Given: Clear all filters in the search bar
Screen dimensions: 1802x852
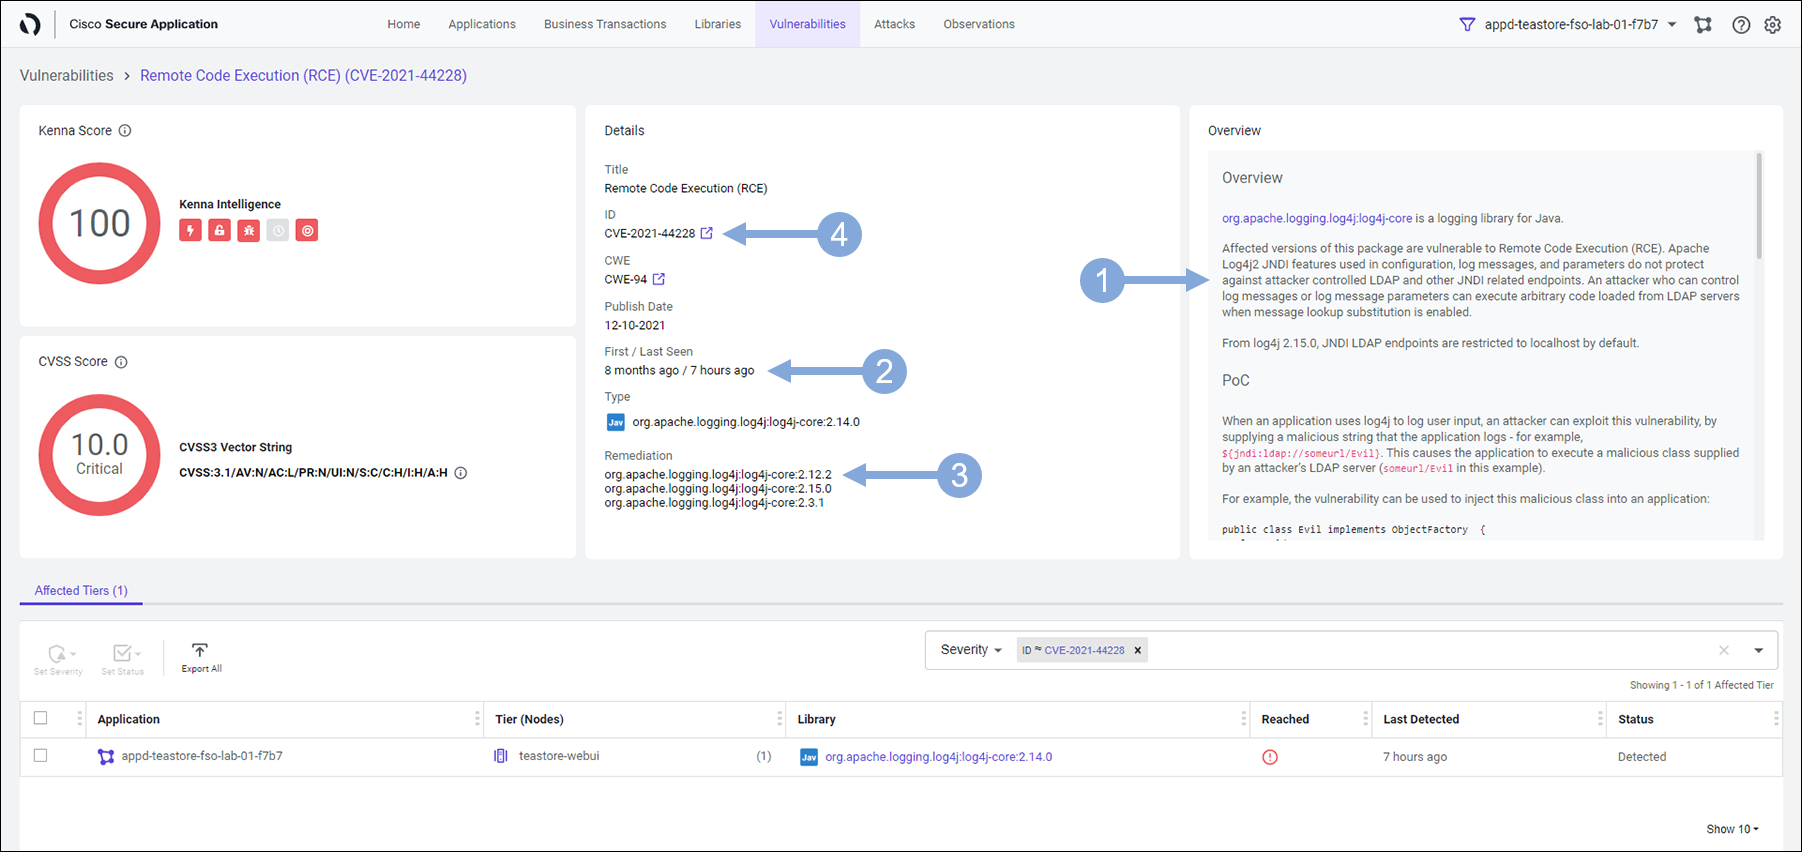Looking at the screenshot, I should [x=1724, y=650].
